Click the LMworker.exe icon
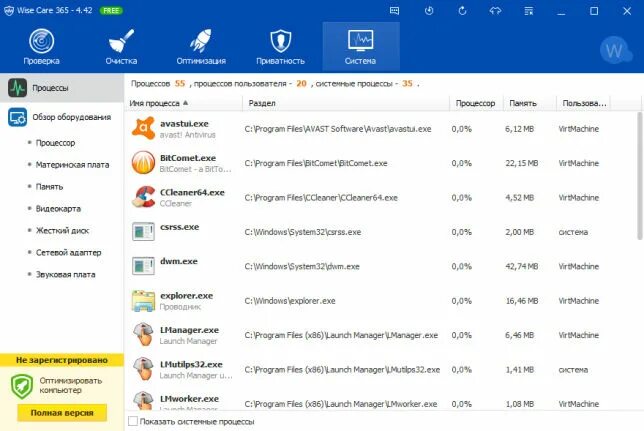This screenshot has height=431, width=644. (x=143, y=400)
